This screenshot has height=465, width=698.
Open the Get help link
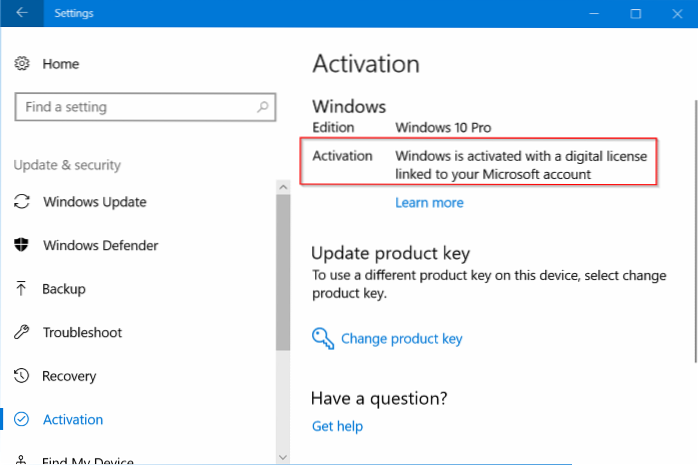click(x=337, y=426)
